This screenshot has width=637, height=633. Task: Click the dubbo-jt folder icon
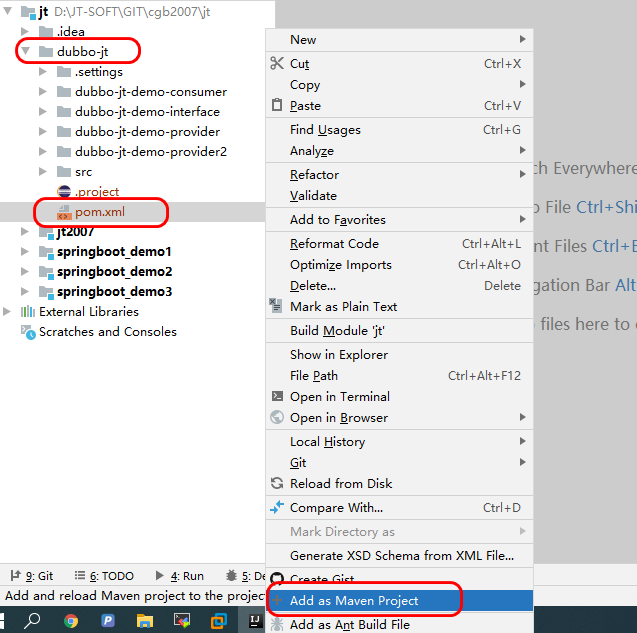tap(46, 52)
